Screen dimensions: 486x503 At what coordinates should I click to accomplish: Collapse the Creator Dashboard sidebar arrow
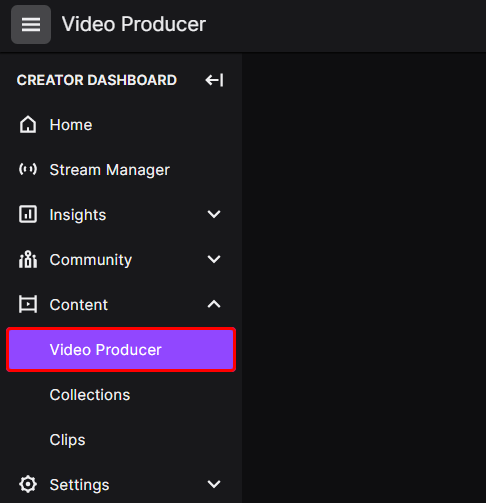tap(214, 80)
